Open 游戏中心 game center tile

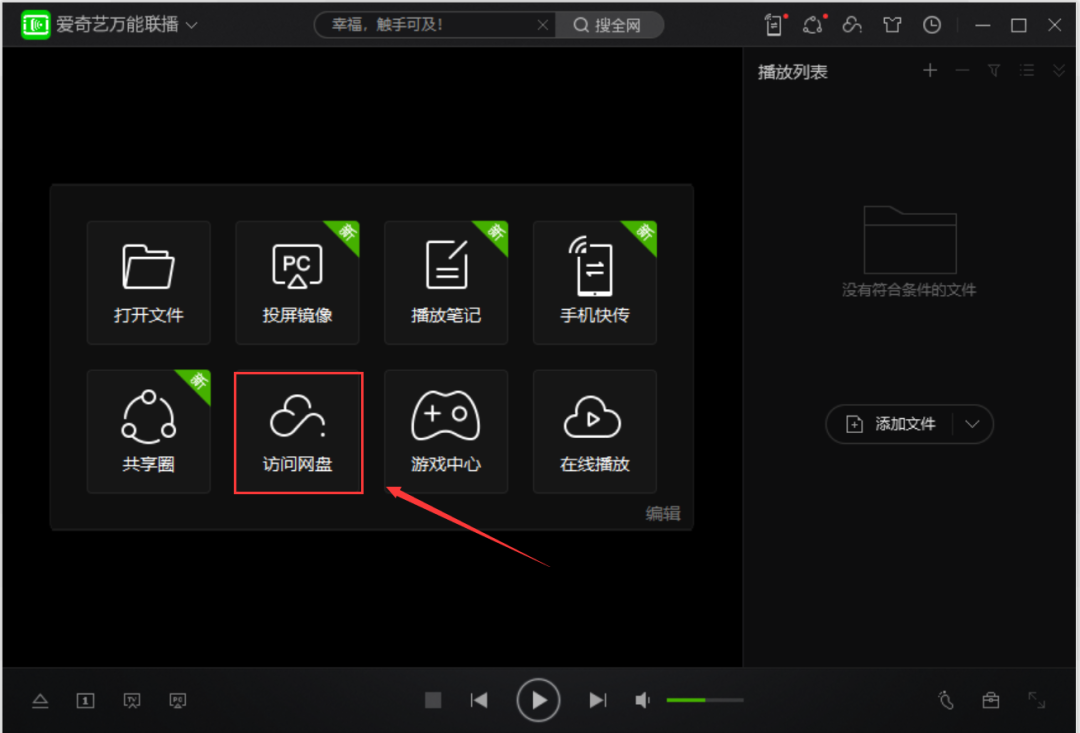tap(446, 431)
